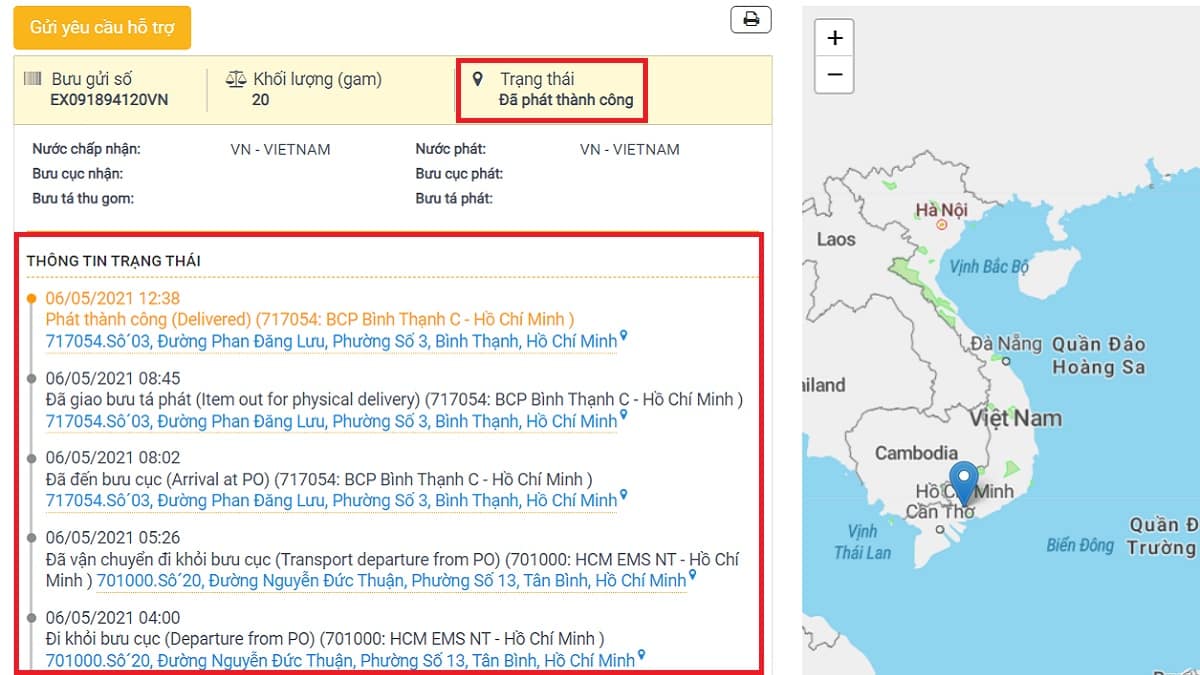Zoom in on the map
The height and width of the screenshot is (675, 1200).
pos(834,38)
